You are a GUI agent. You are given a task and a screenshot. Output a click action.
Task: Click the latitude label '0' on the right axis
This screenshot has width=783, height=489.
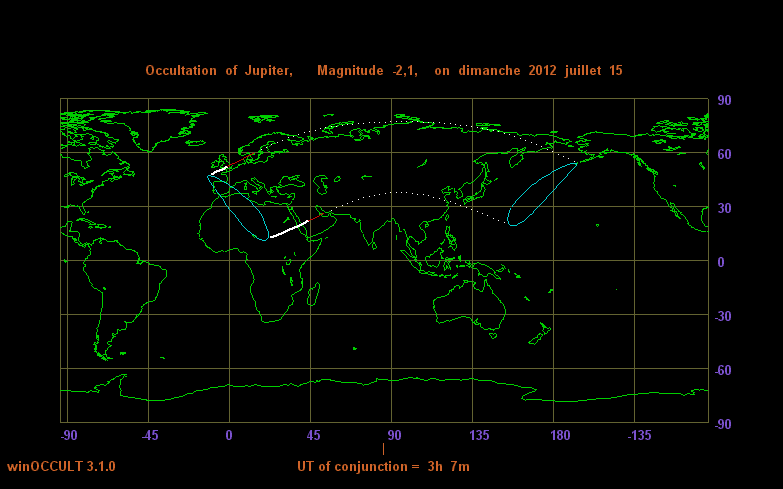click(x=721, y=262)
